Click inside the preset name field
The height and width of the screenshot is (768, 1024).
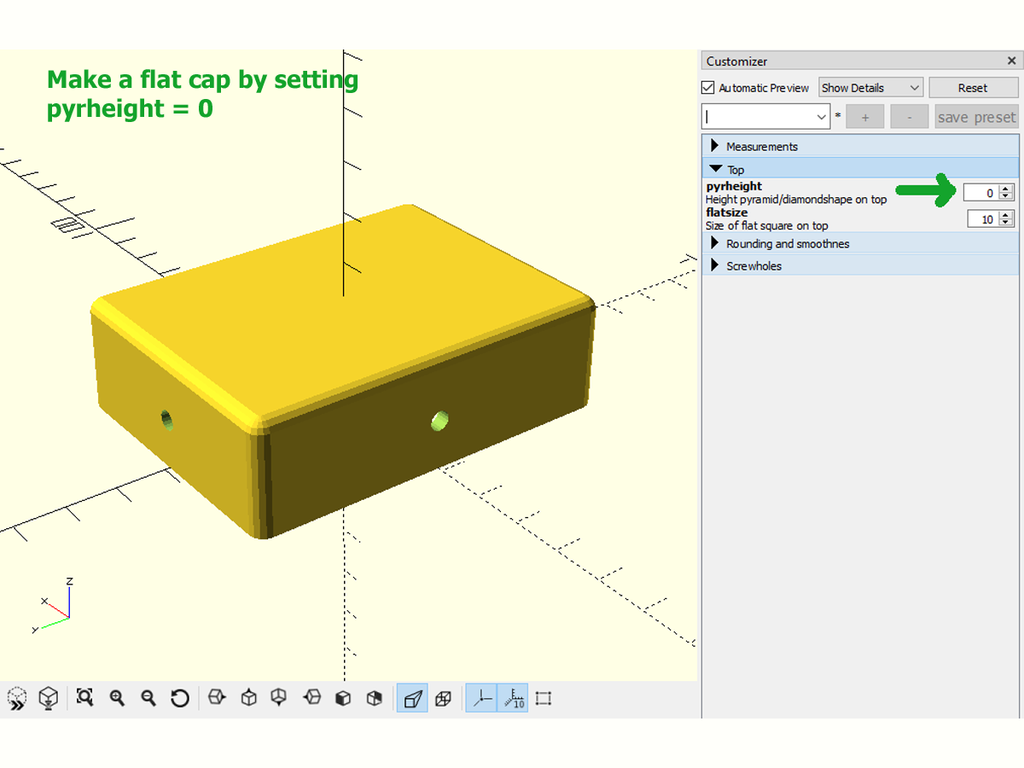coord(760,116)
